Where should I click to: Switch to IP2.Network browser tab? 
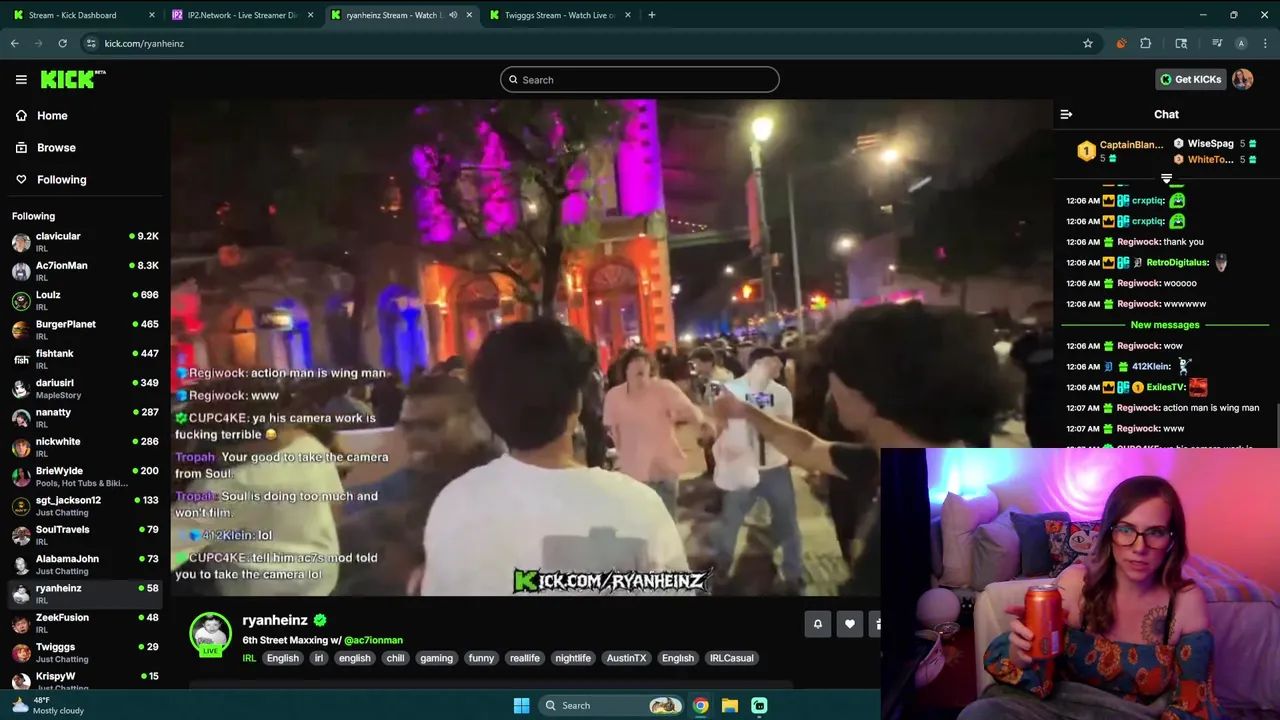pyautogui.click(x=241, y=15)
